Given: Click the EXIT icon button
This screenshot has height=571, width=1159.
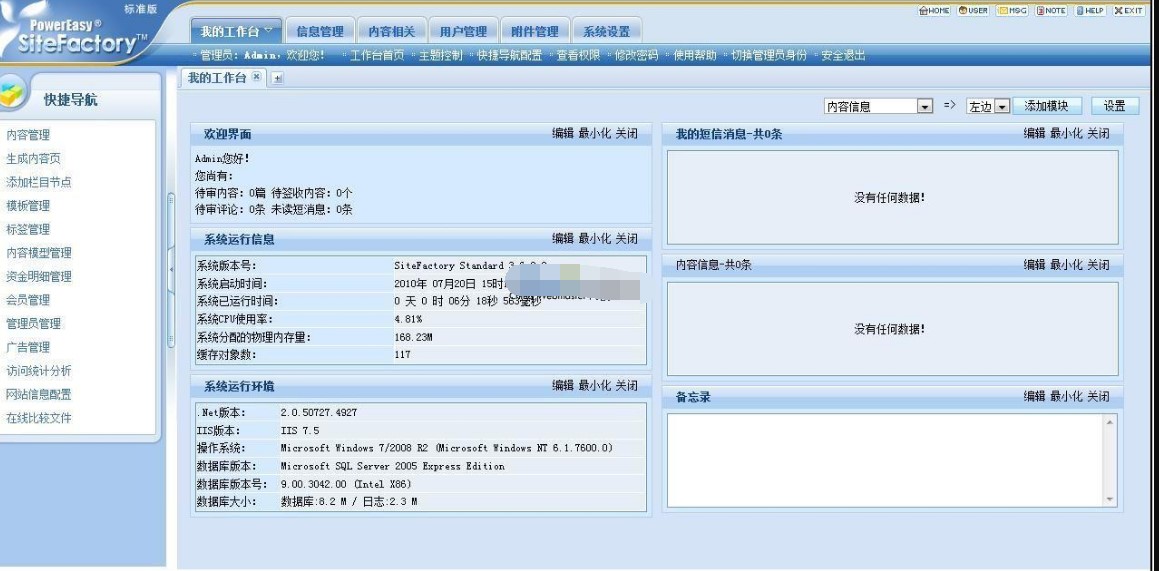Looking at the screenshot, I should (x=1128, y=11).
